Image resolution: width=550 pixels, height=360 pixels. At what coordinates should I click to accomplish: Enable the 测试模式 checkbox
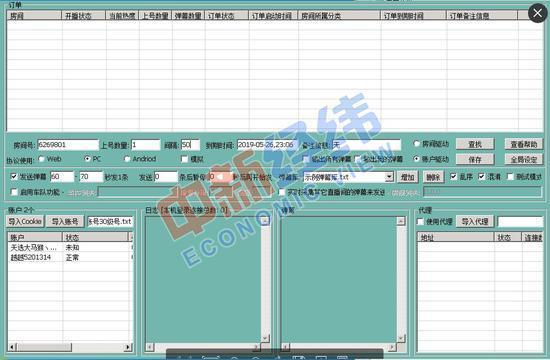pos(510,176)
